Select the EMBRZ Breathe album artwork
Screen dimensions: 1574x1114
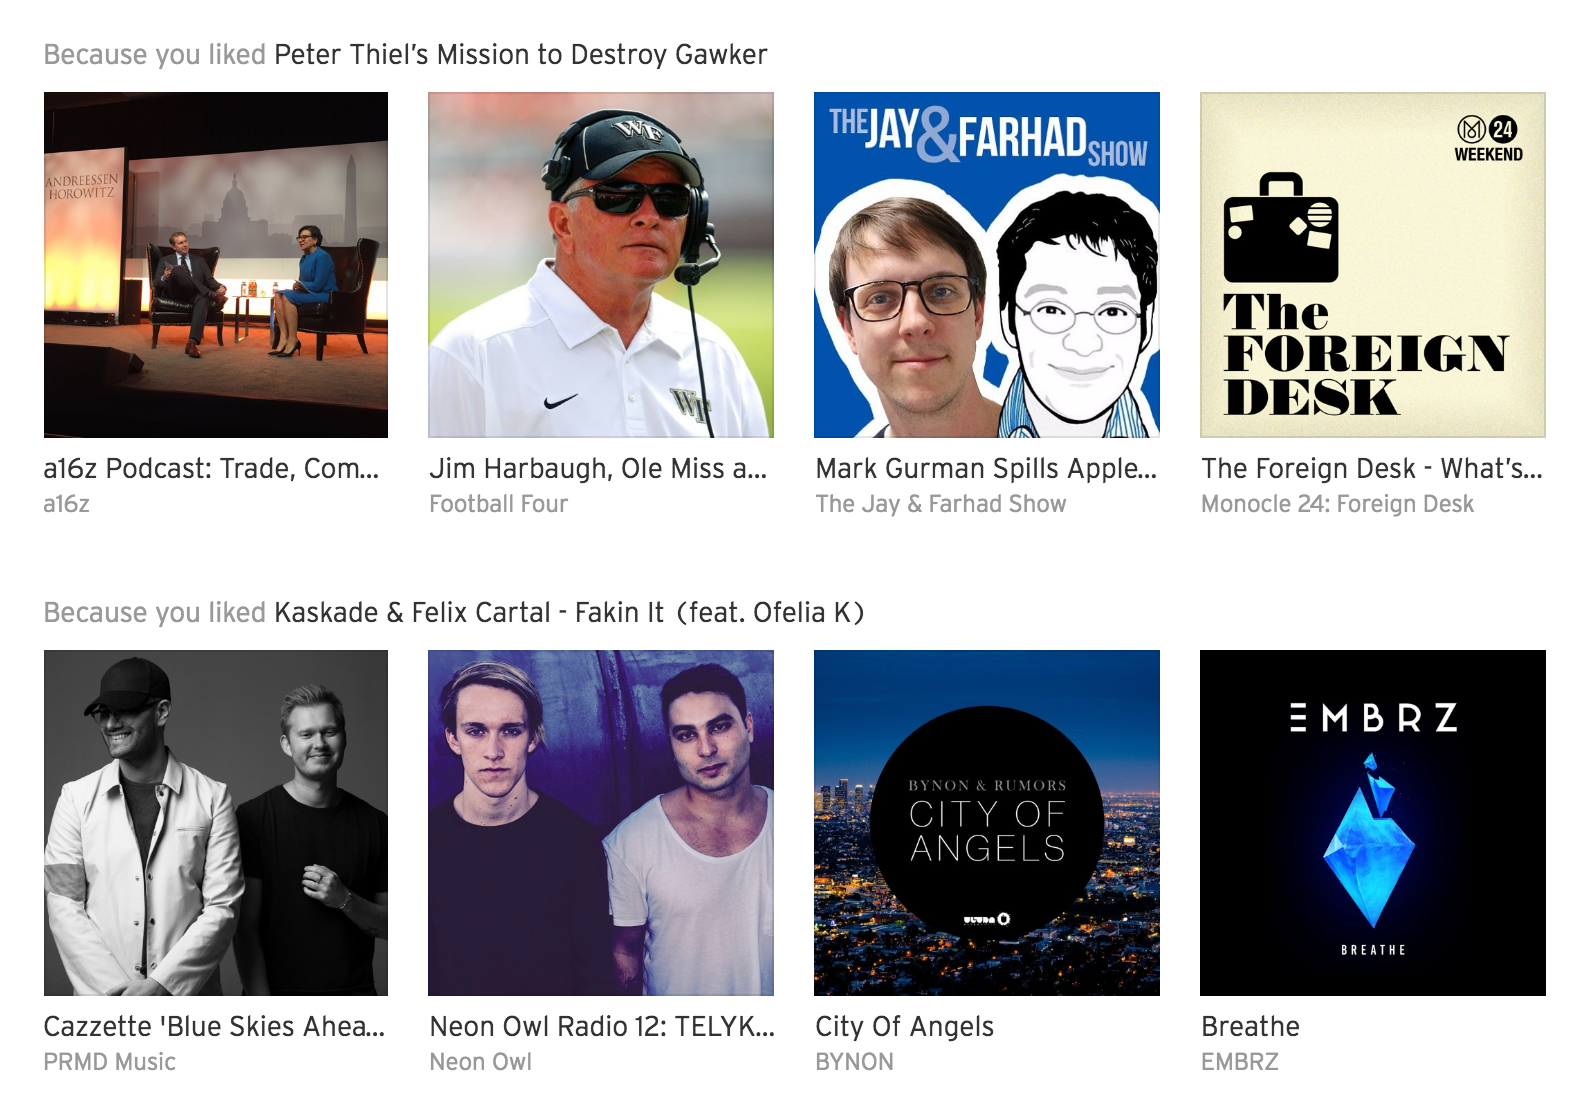(1373, 823)
